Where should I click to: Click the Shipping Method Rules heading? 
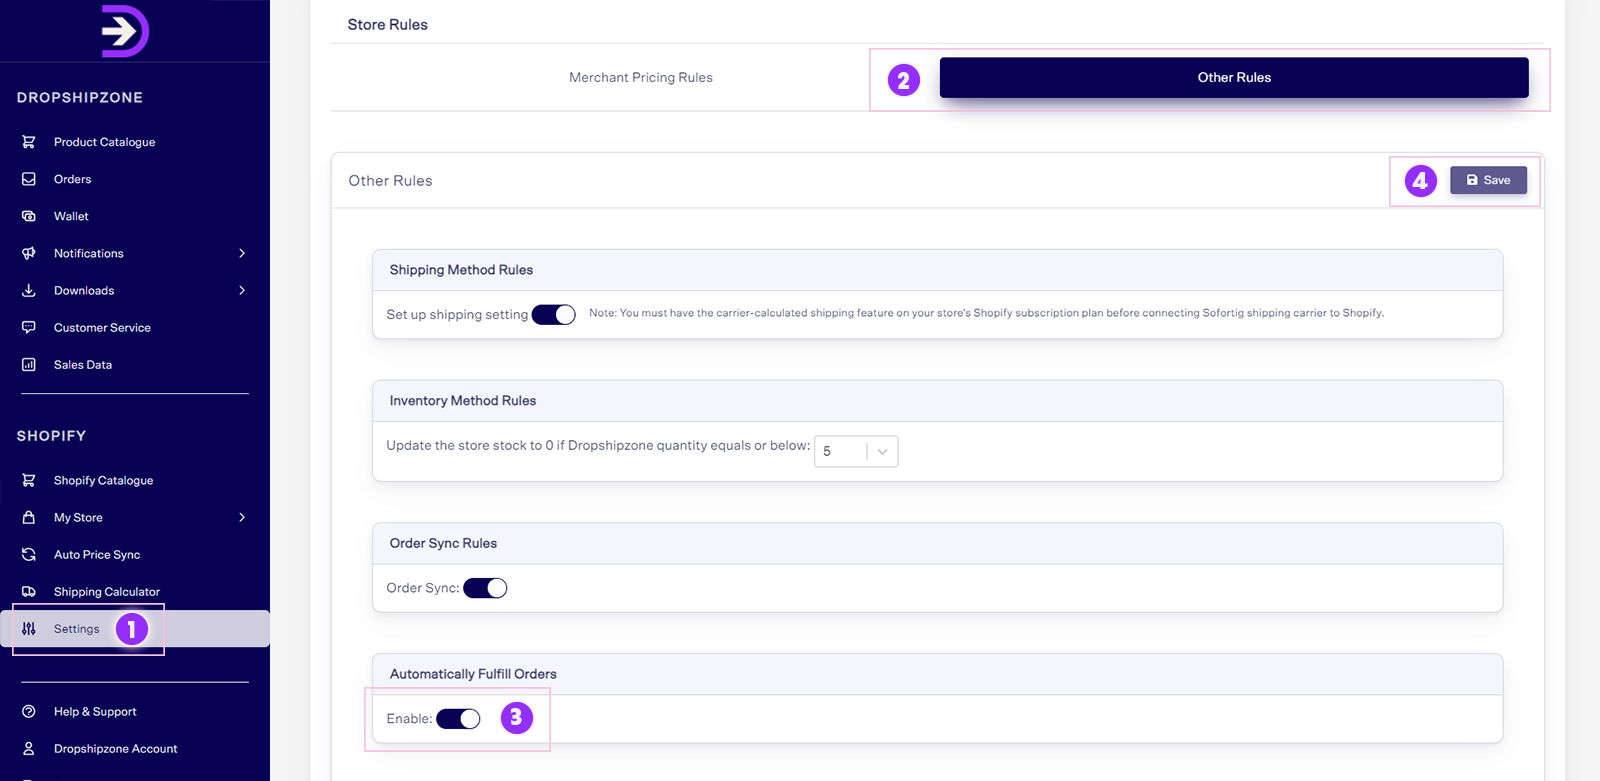coord(461,270)
